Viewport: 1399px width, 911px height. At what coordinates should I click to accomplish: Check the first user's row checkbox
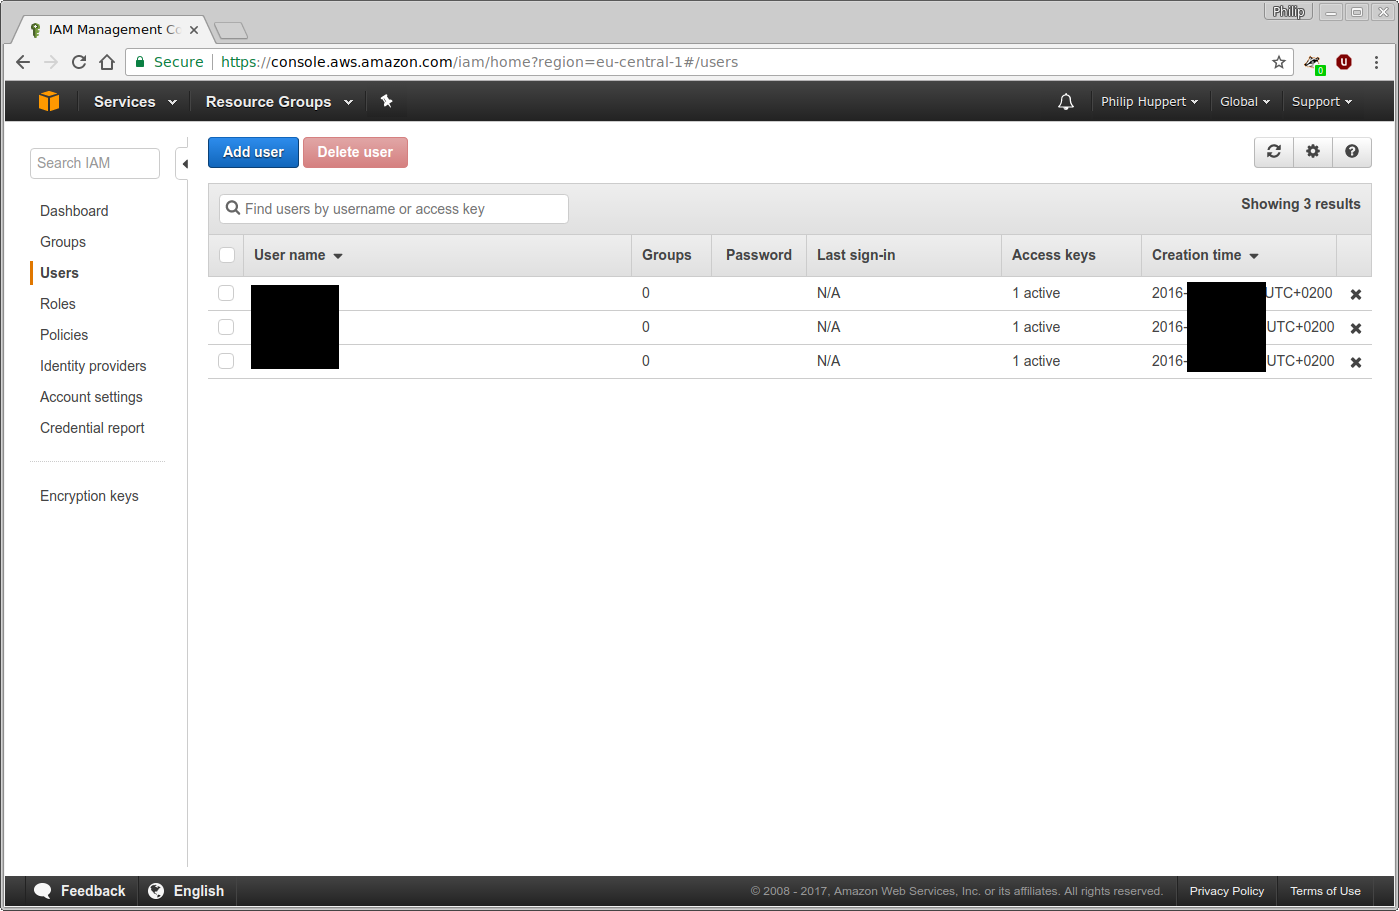tap(226, 293)
